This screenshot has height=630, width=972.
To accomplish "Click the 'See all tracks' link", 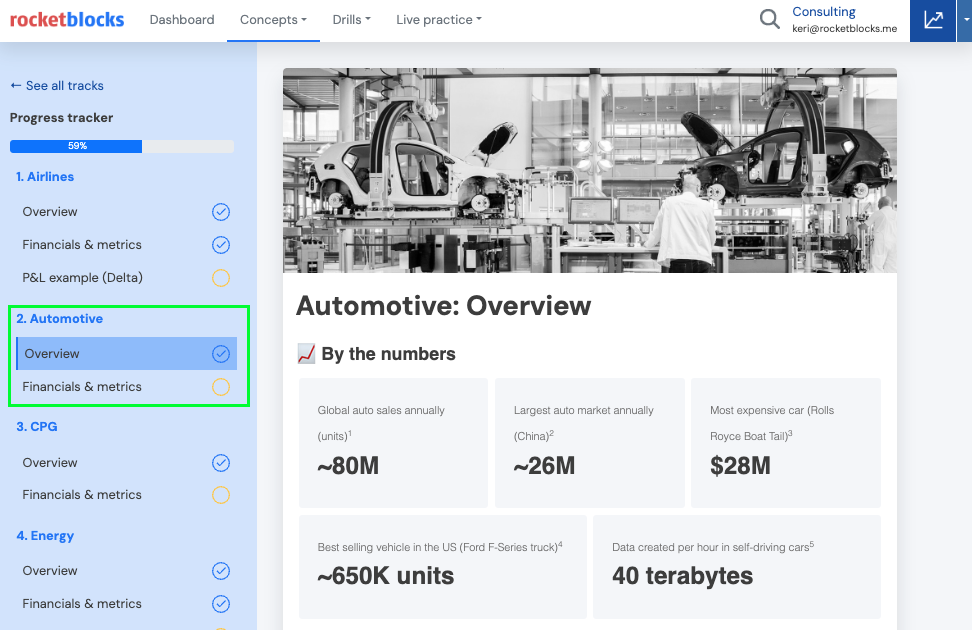I will click(x=57, y=85).
